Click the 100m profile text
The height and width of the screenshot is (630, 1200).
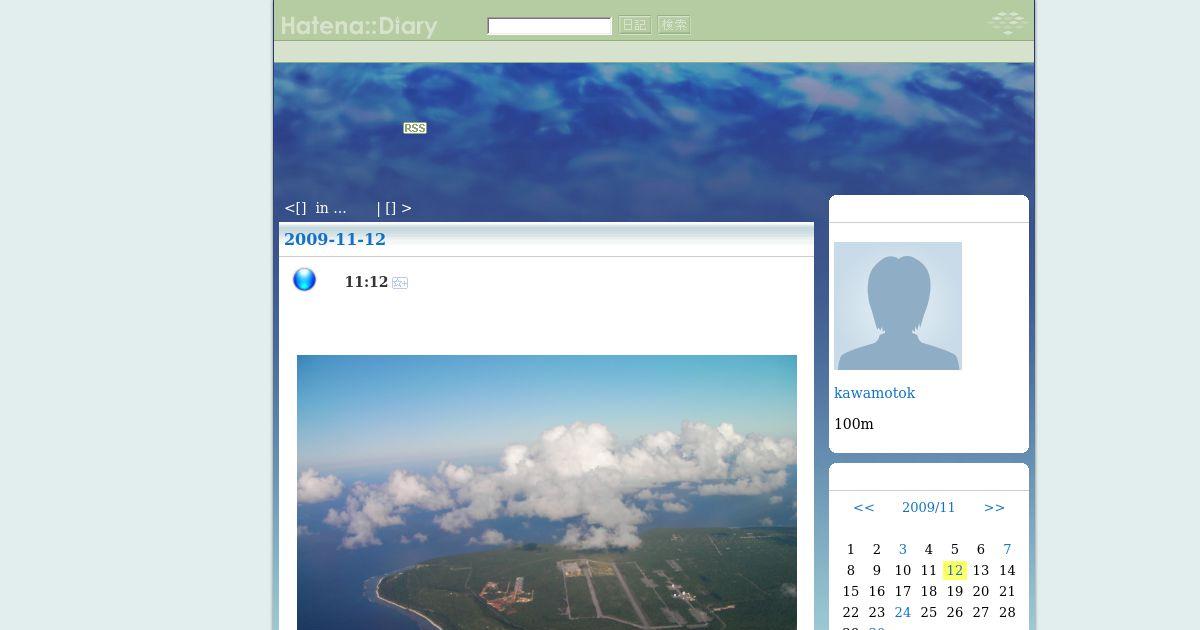pyautogui.click(x=854, y=424)
